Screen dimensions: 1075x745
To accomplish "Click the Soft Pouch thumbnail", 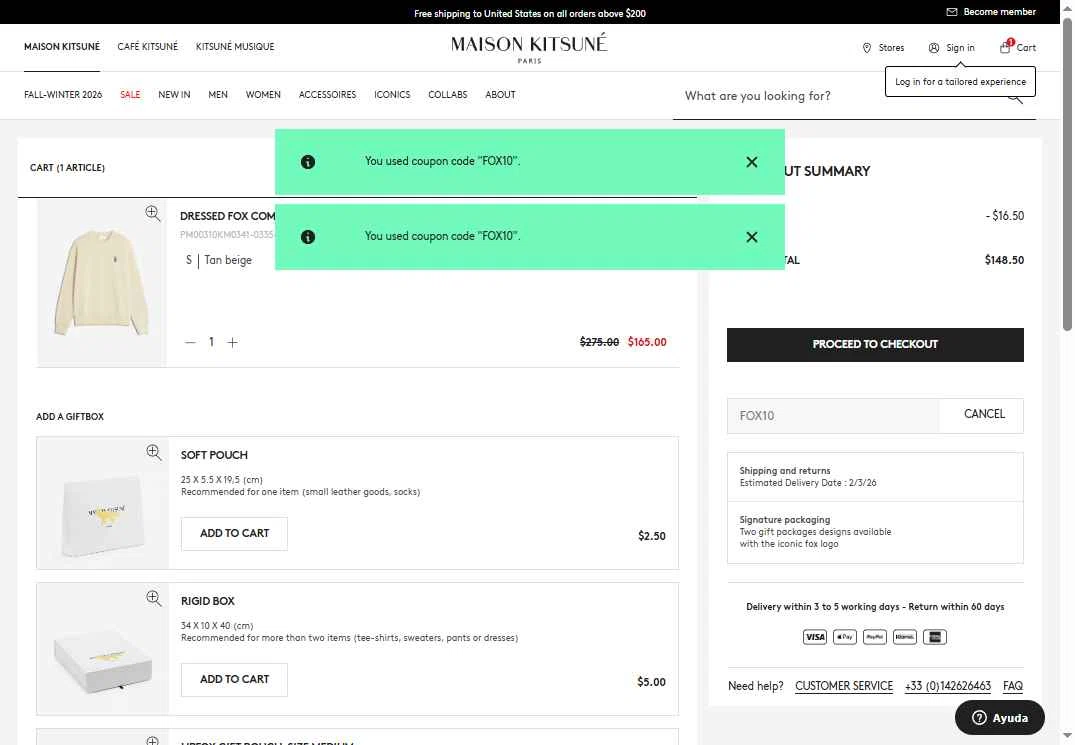I will pos(103,503).
